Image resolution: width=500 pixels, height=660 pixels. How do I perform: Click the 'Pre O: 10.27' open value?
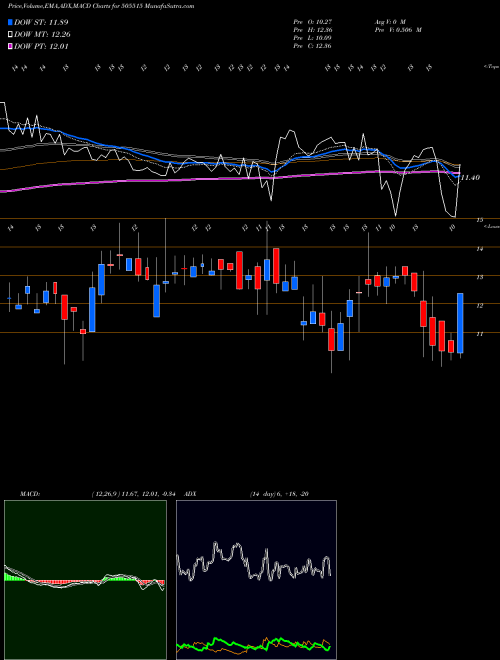coord(313,21)
